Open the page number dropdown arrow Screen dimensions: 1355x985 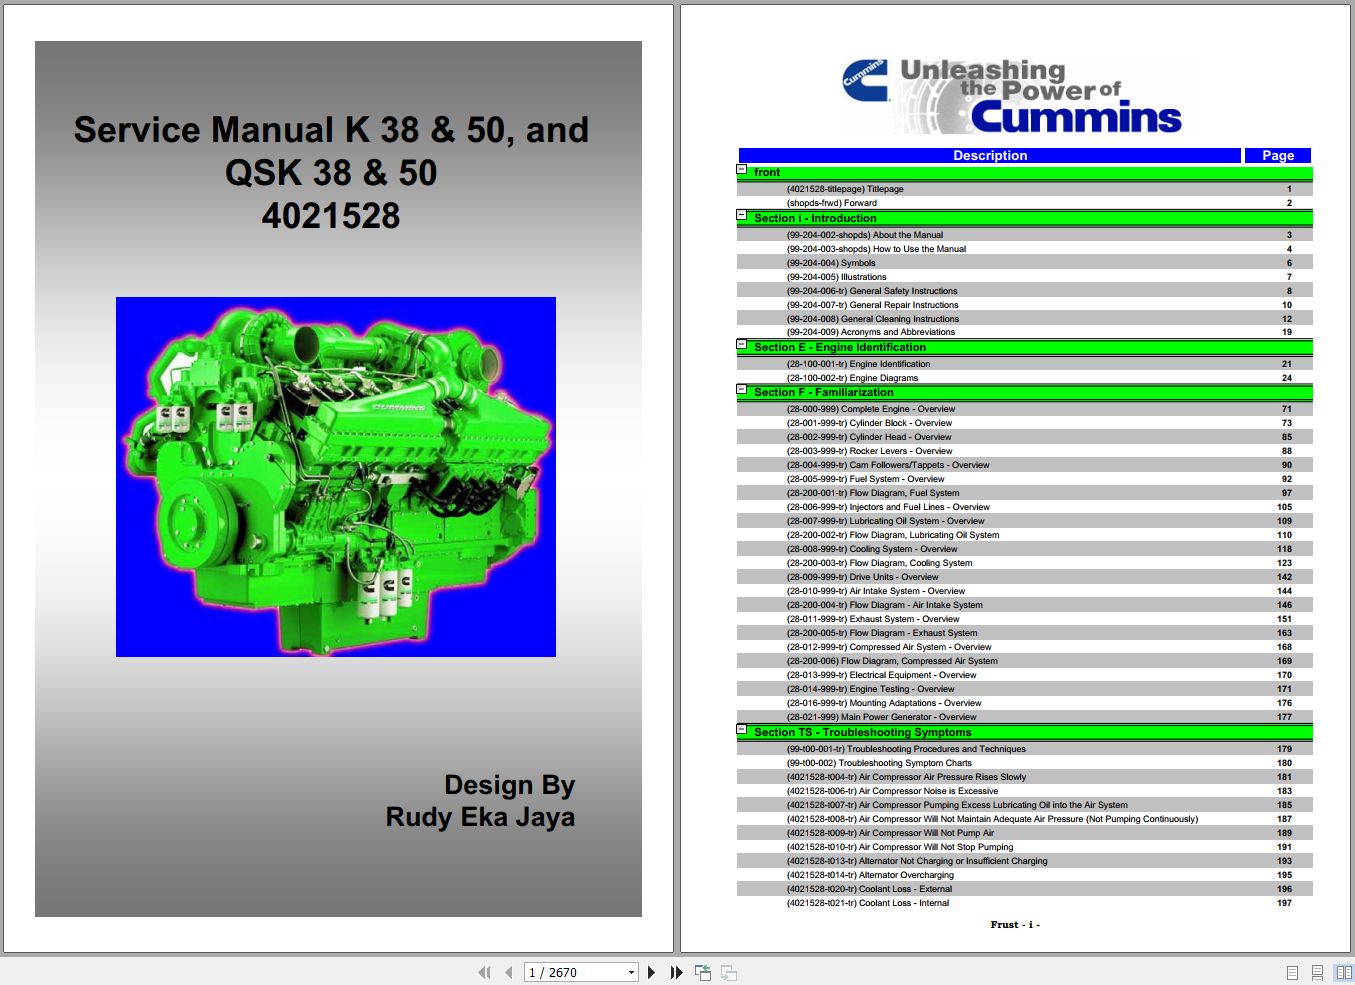631,972
